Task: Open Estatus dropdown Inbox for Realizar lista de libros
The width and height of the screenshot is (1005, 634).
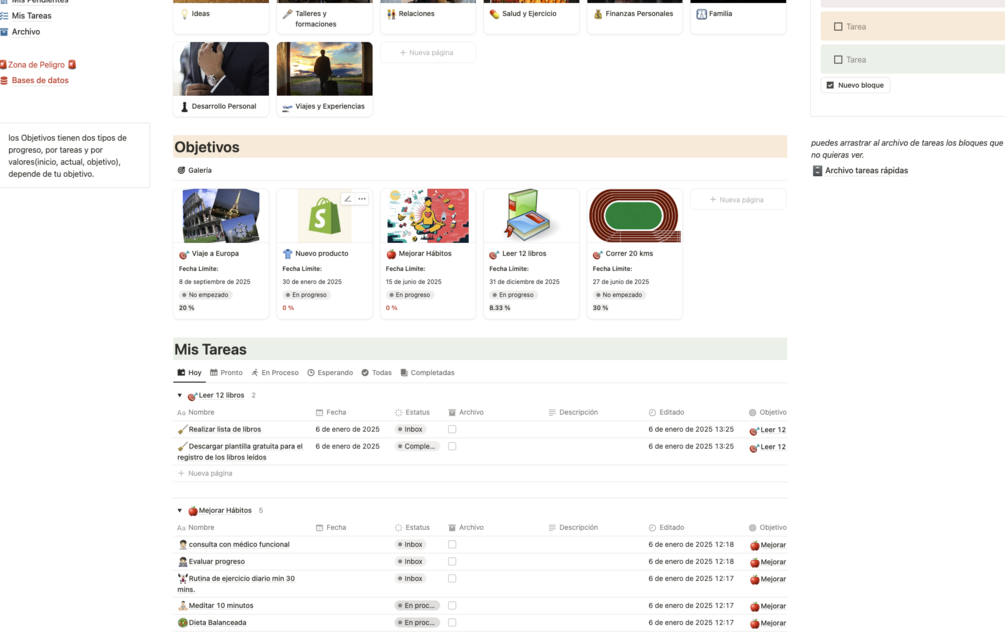Action: click(x=410, y=430)
